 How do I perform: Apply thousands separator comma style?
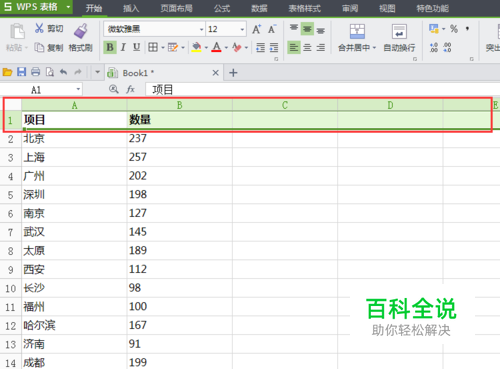pyautogui.click(x=468, y=29)
